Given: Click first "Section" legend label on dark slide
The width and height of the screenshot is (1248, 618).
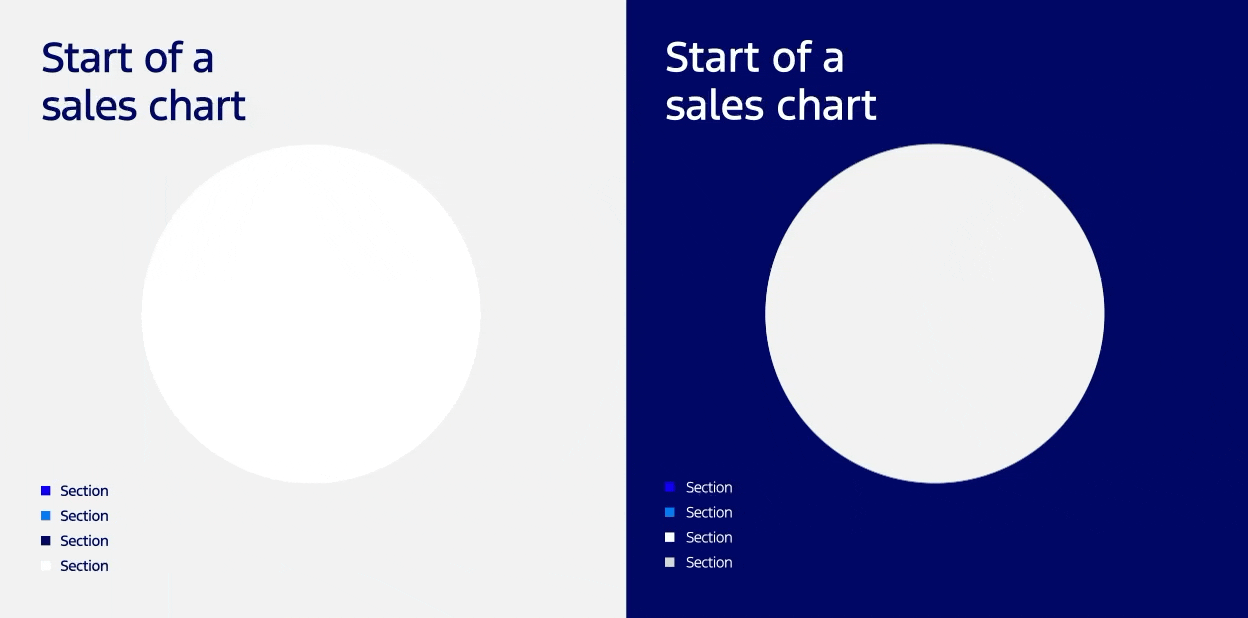Looking at the screenshot, I should point(709,488).
